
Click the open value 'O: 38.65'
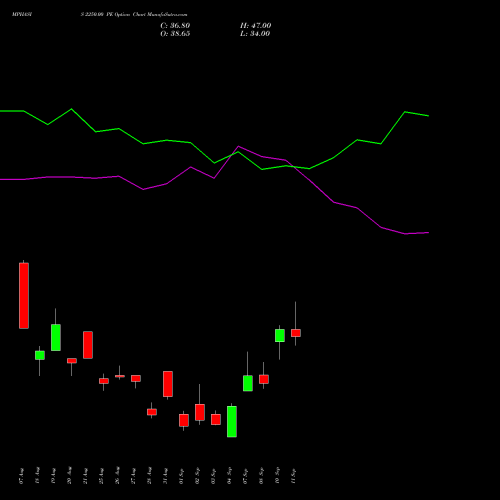175,34
